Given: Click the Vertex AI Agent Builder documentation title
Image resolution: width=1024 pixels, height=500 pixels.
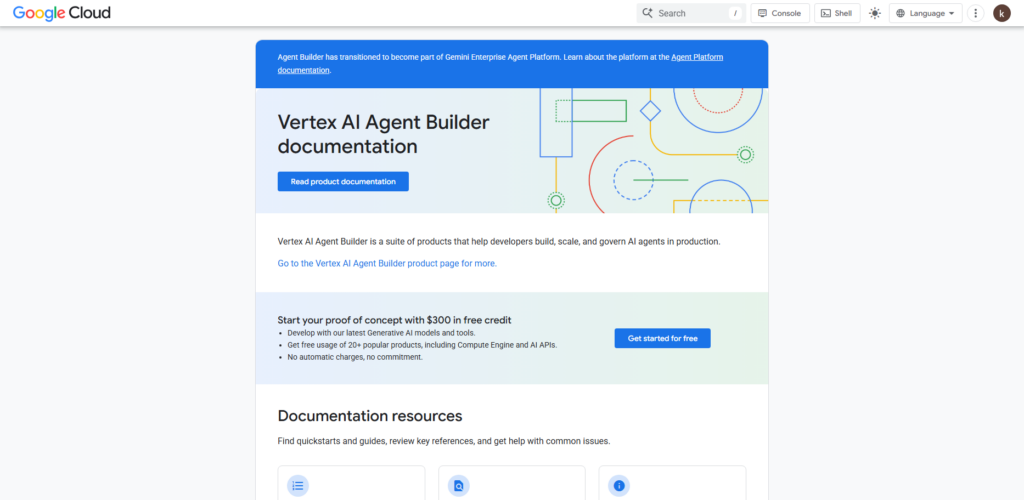Looking at the screenshot, I should pos(383,134).
